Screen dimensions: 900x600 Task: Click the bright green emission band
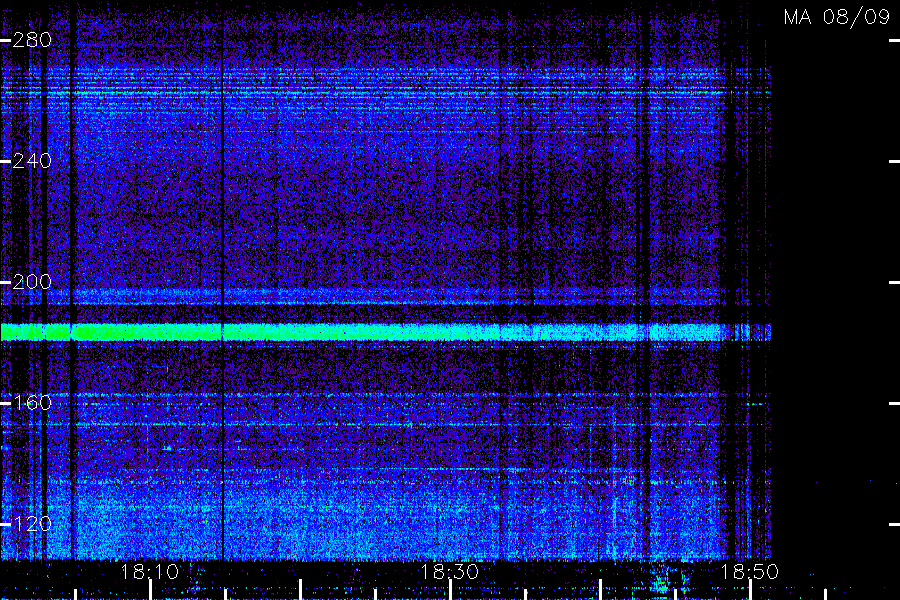point(385,332)
